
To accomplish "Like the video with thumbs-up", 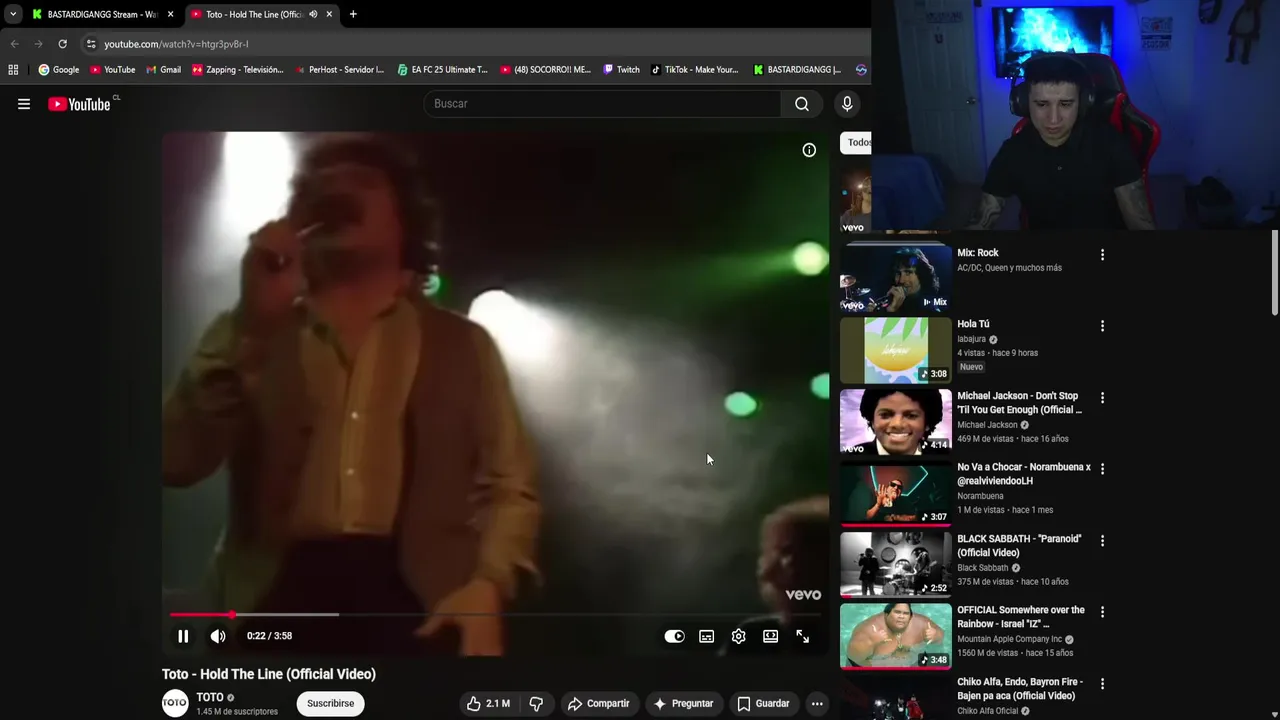I will click(x=488, y=703).
